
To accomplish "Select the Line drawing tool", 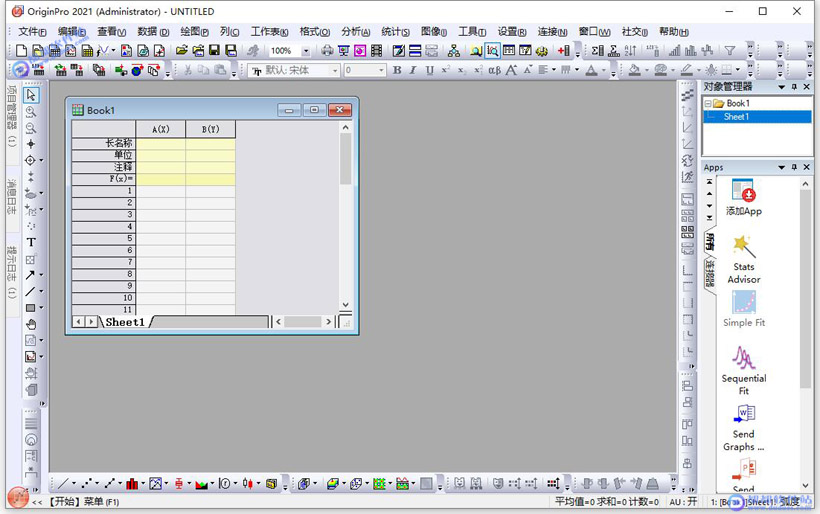I will pyautogui.click(x=30, y=291).
